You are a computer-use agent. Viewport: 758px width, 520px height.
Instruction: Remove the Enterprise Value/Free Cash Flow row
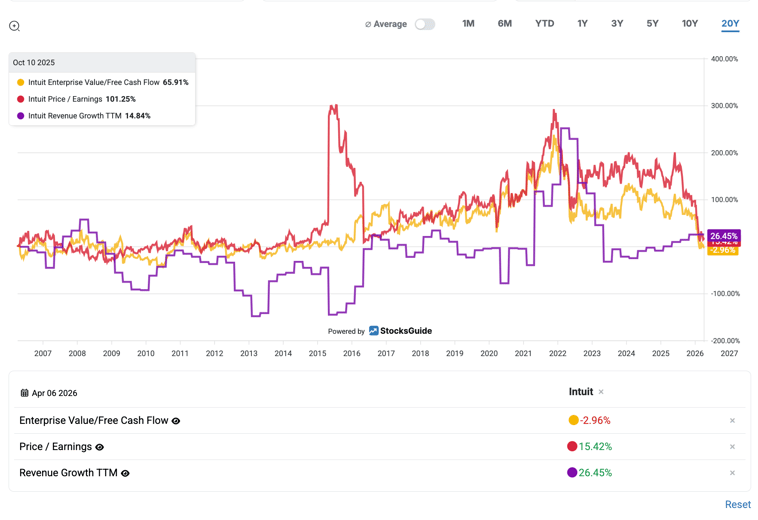click(x=732, y=421)
